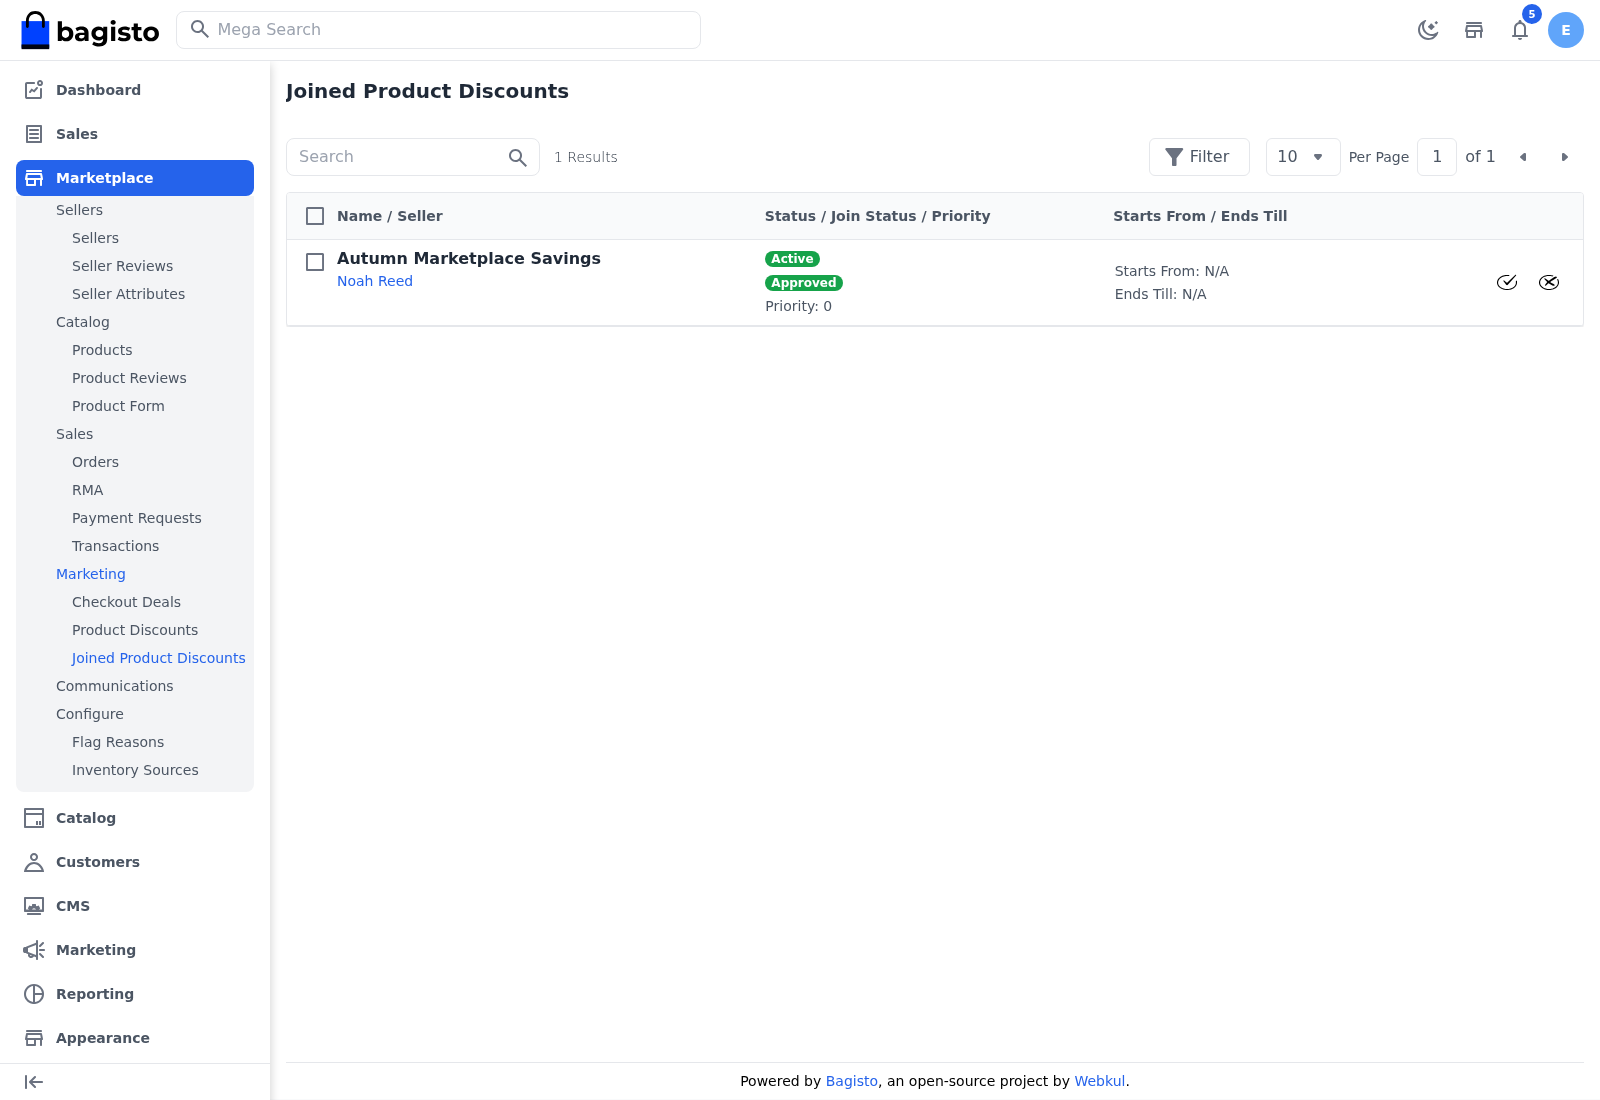This screenshot has height=1100, width=1600.
Task: Approve Autumn Marketplace Savings discount
Action: point(1507,282)
